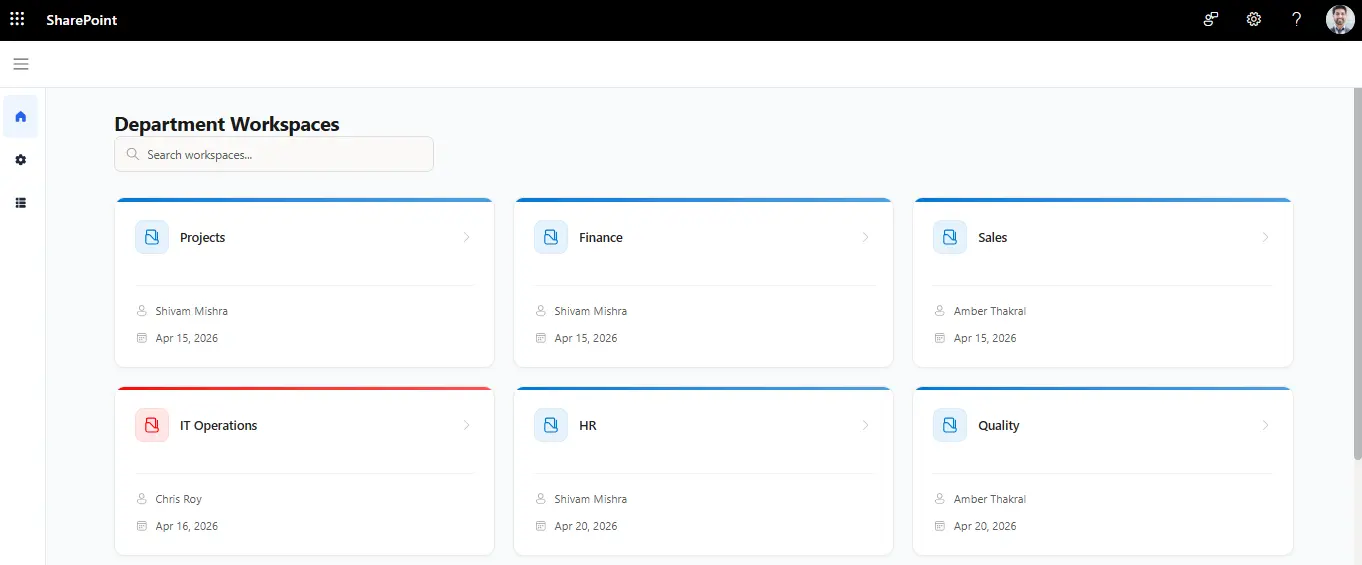Click the HR workspace icon
1362x565 pixels.
[x=551, y=425]
